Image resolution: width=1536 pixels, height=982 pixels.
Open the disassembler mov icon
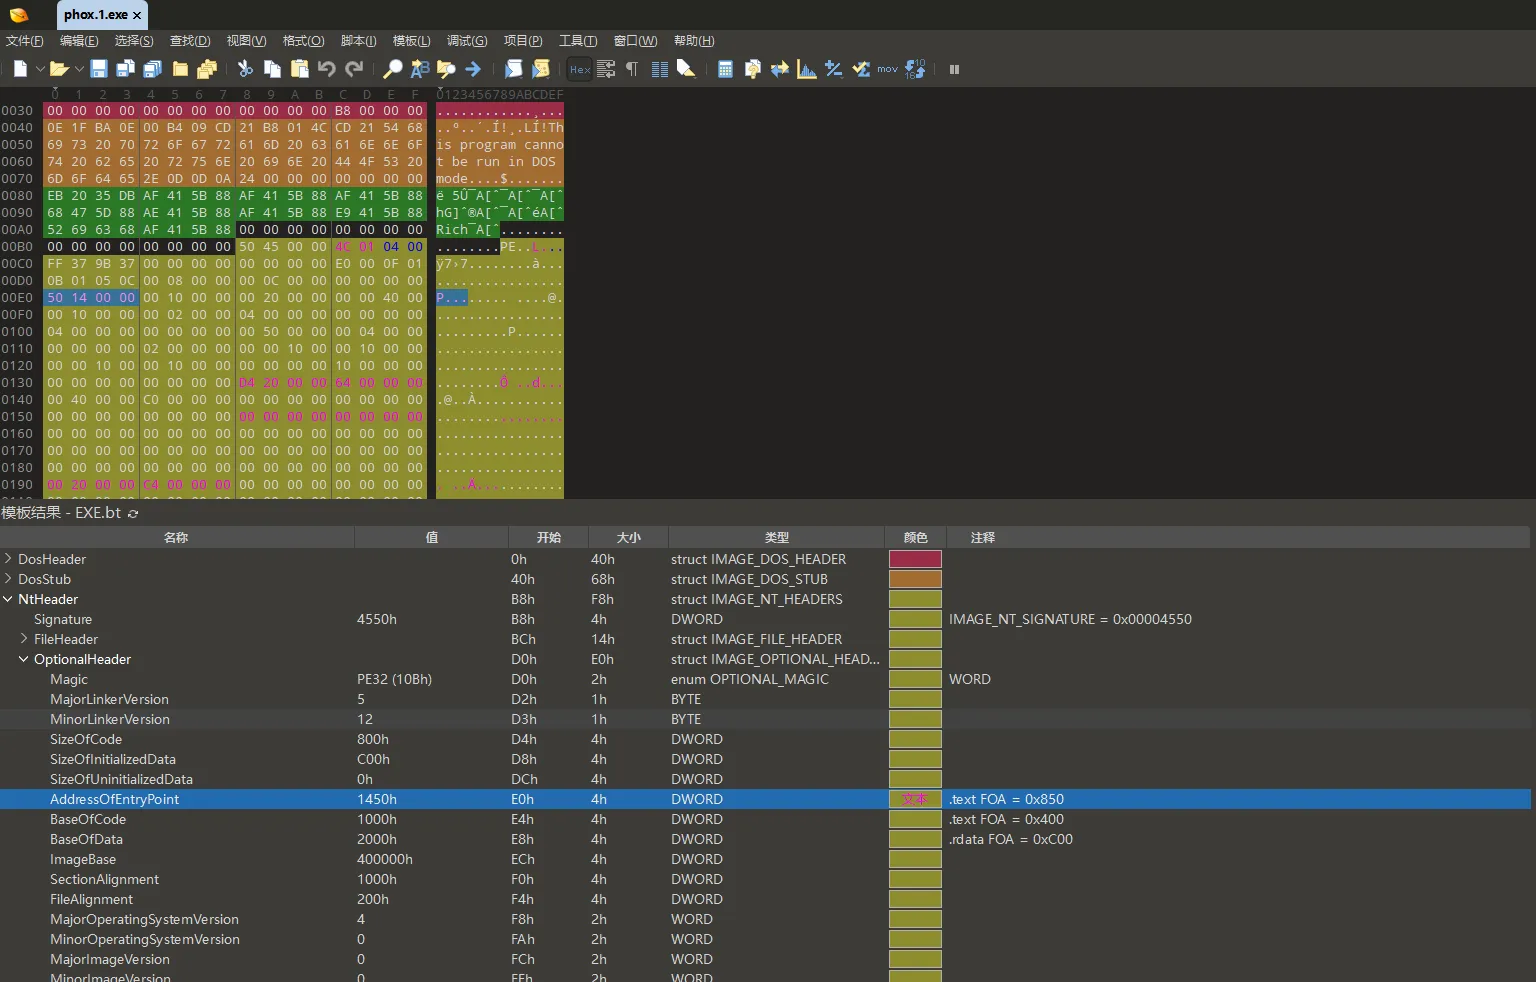(x=888, y=69)
